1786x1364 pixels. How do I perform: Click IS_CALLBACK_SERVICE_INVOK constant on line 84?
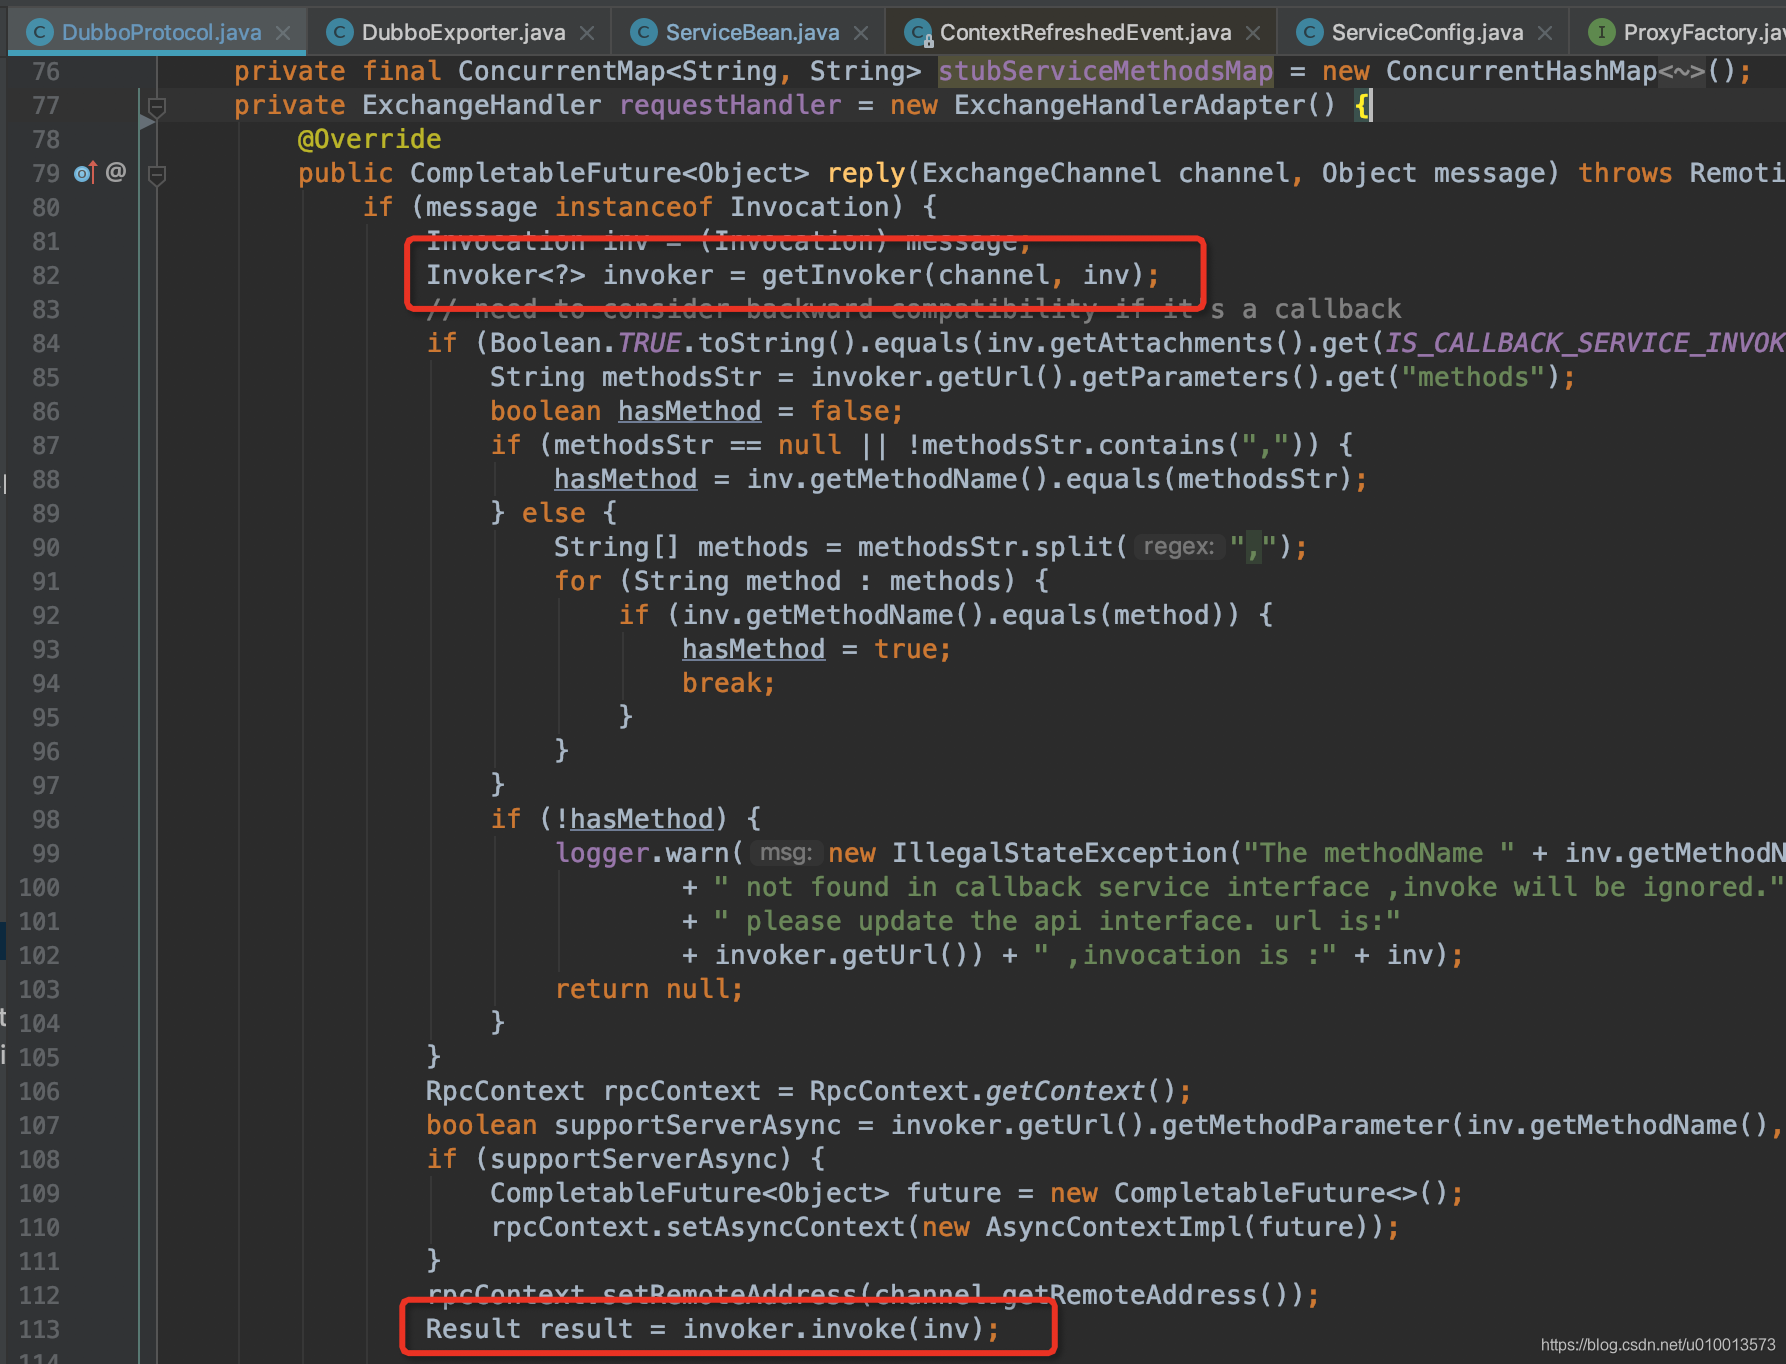[x=1584, y=343]
